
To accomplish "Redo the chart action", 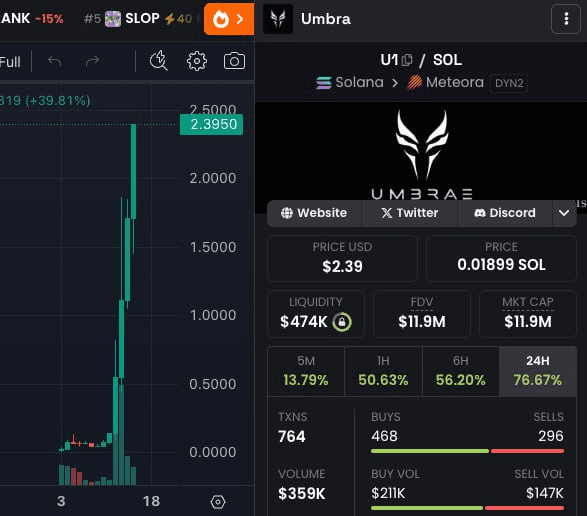I will pos(92,61).
